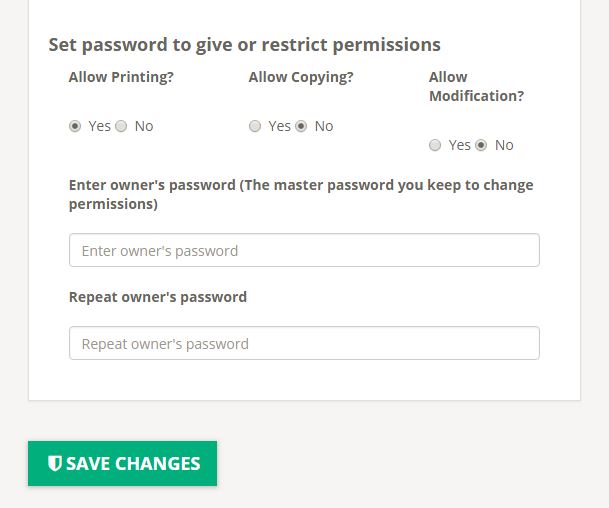Viewport: 609px width, 508px height.
Task: Click the shield icon on Save Changes
Action: (55, 463)
